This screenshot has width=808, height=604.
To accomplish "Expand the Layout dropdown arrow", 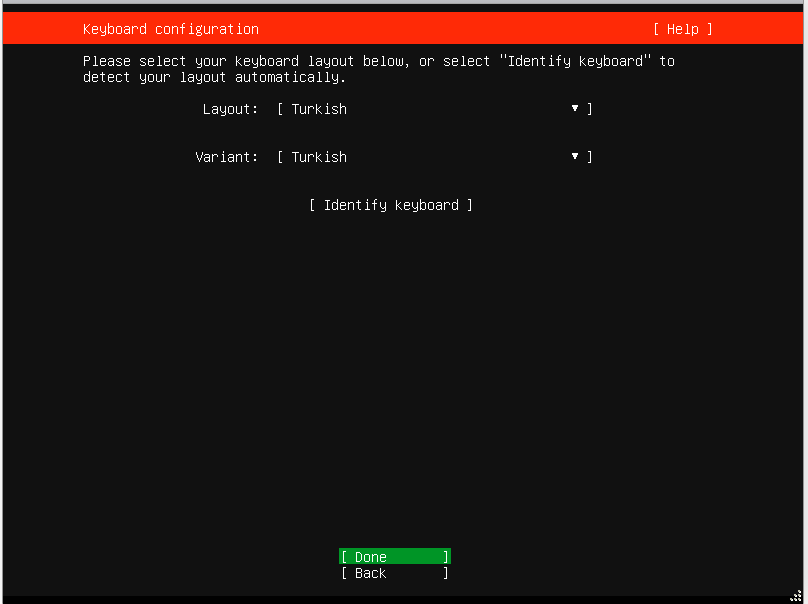I will (575, 108).
